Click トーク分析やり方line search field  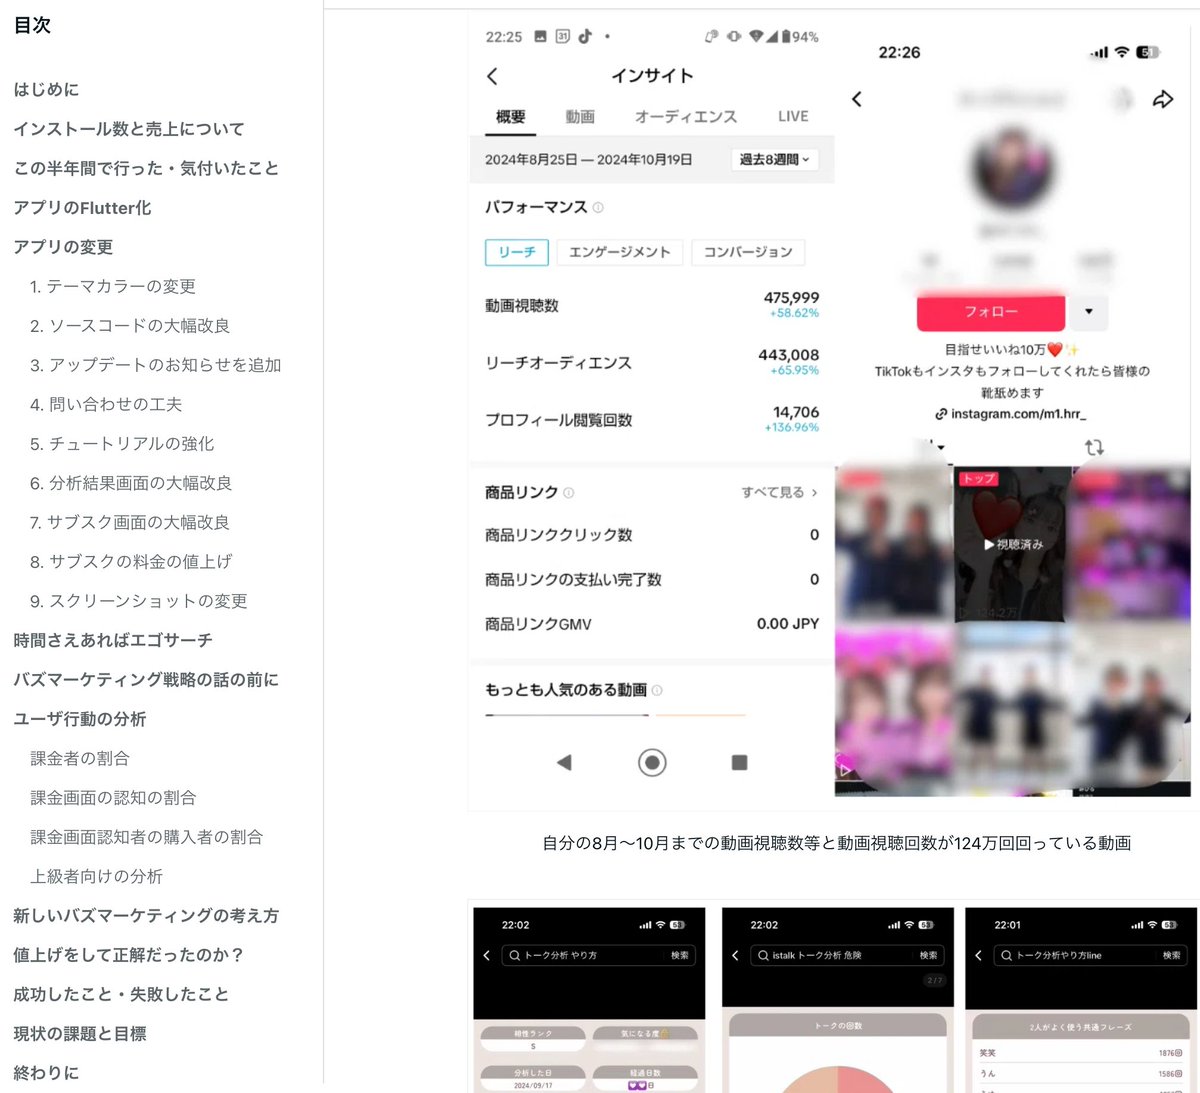(1090, 956)
